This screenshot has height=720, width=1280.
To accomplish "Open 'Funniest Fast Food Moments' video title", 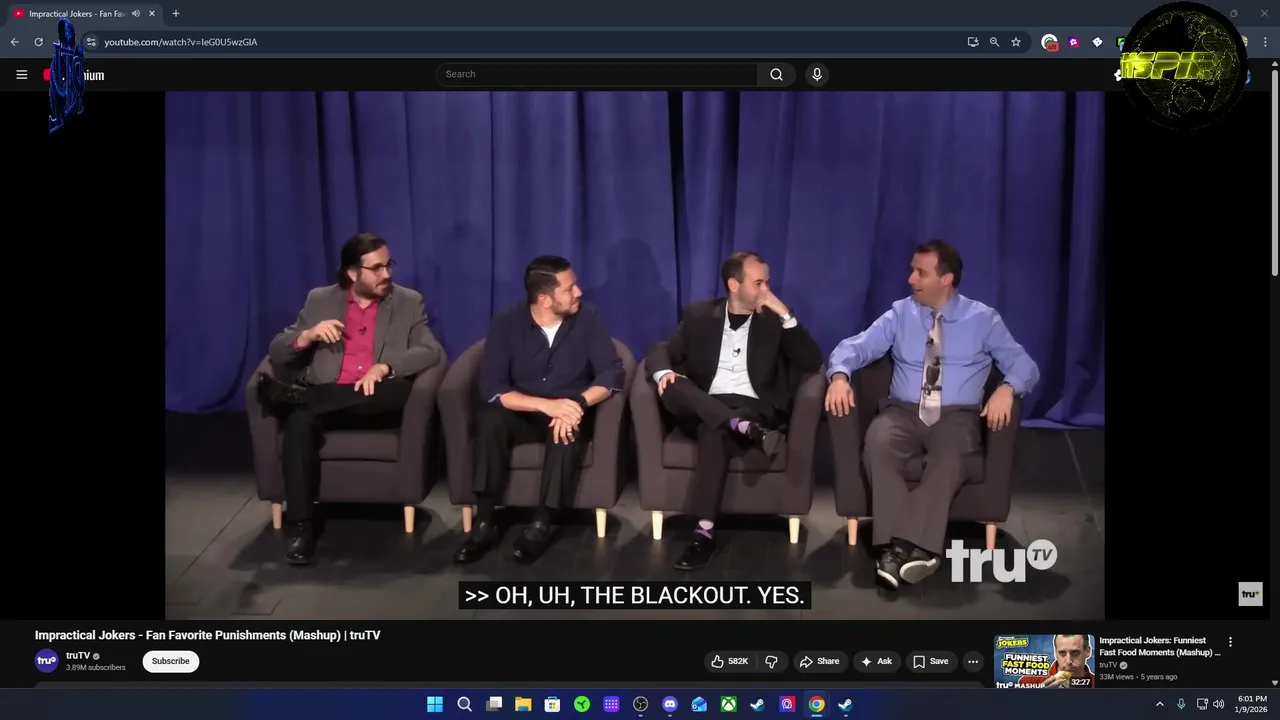I will [x=1159, y=646].
